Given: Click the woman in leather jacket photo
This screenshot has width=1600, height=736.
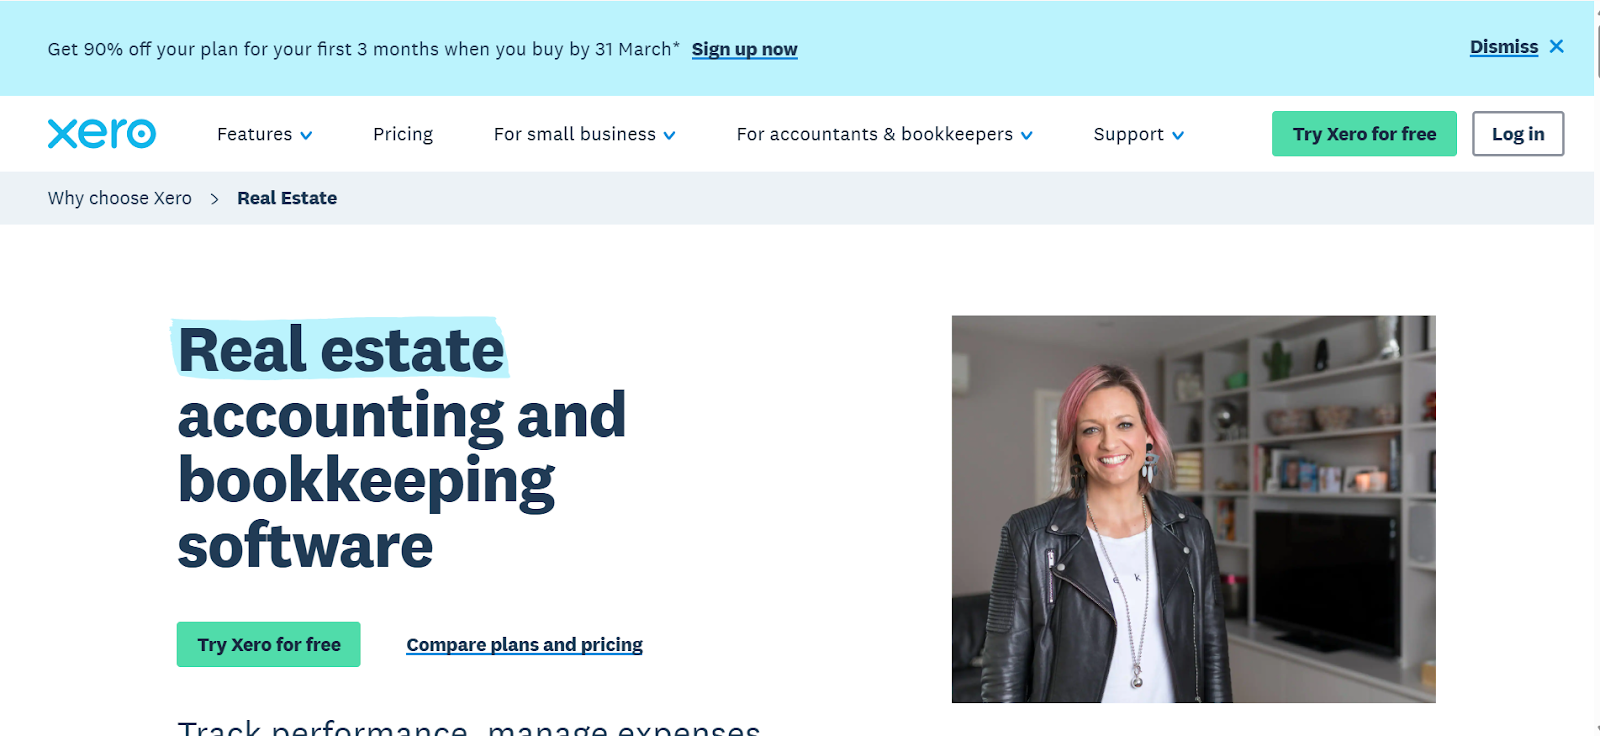Looking at the screenshot, I should pyautogui.click(x=1194, y=509).
